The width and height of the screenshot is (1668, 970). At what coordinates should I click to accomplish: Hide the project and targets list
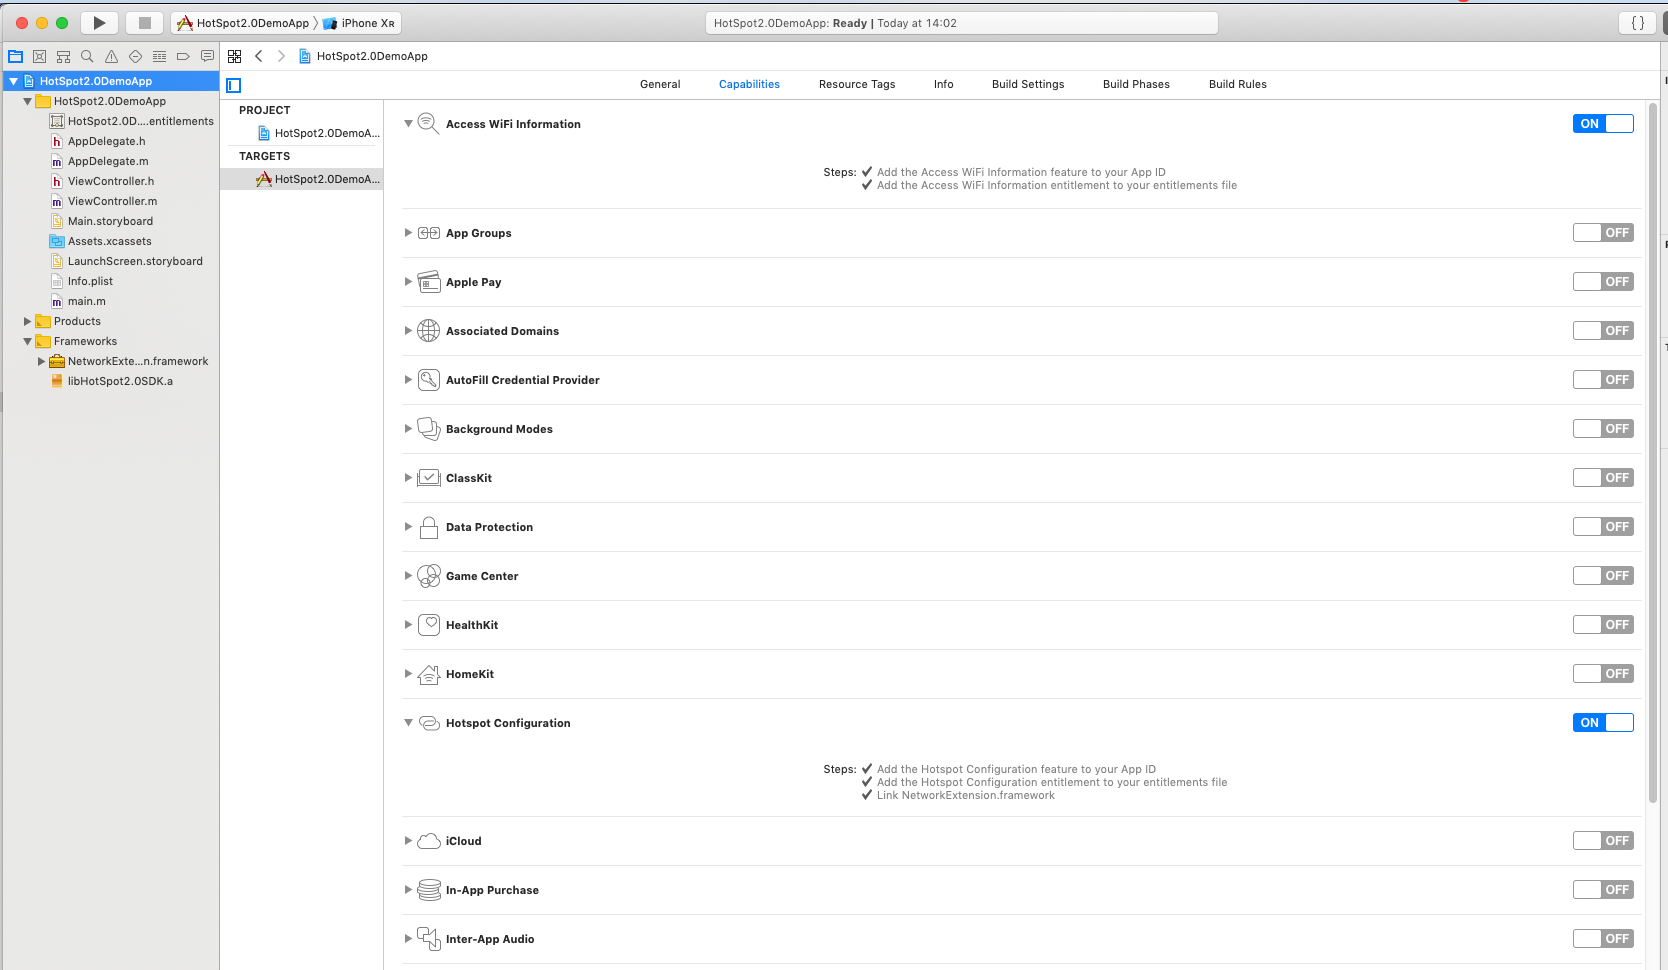[x=234, y=86]
